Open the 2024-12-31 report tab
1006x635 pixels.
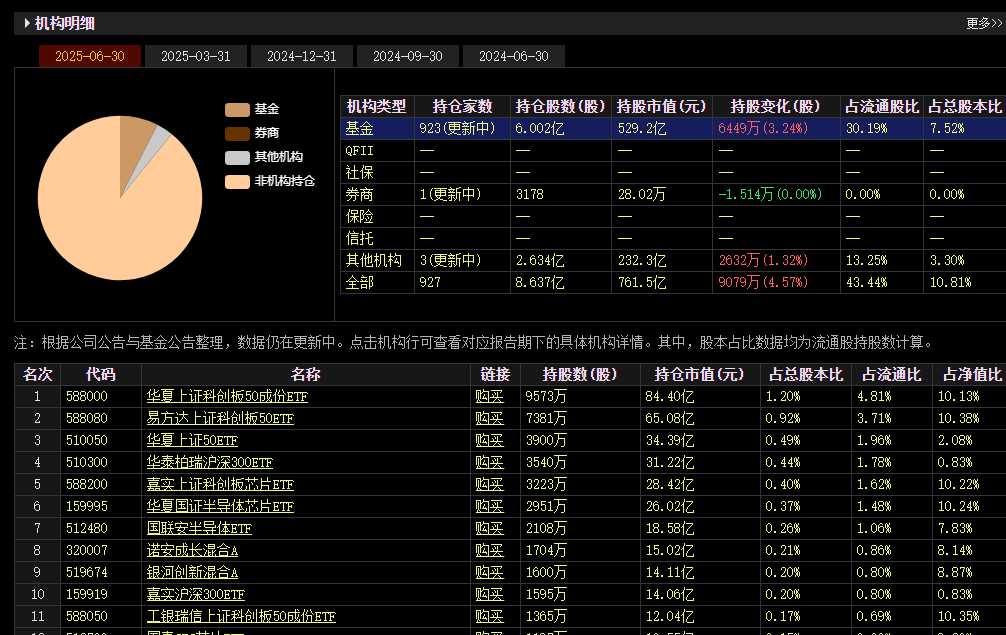click(x=302, y=56)
